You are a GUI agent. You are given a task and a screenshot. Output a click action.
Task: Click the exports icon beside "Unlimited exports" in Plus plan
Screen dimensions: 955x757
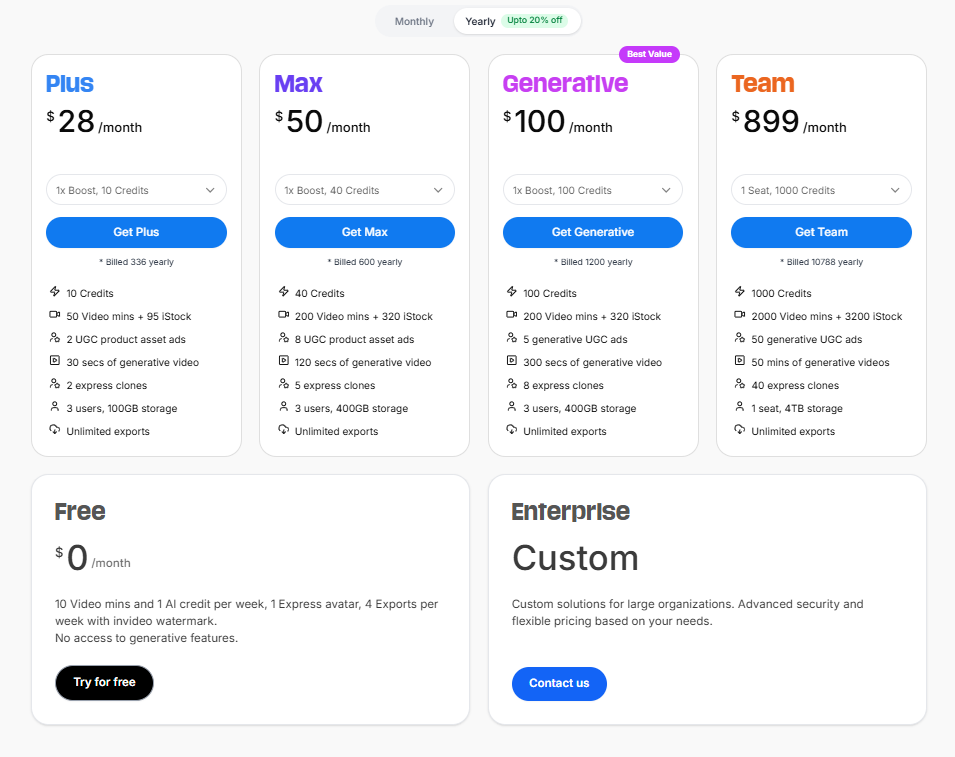(55, 431)
